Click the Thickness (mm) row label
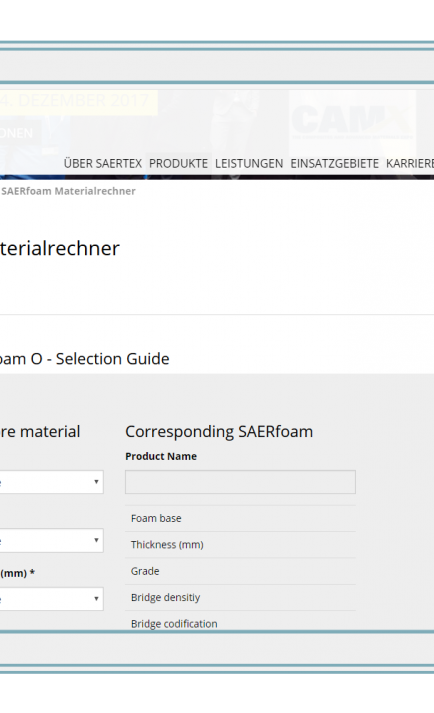Screen dimensions: 434x713 point(167,545)
